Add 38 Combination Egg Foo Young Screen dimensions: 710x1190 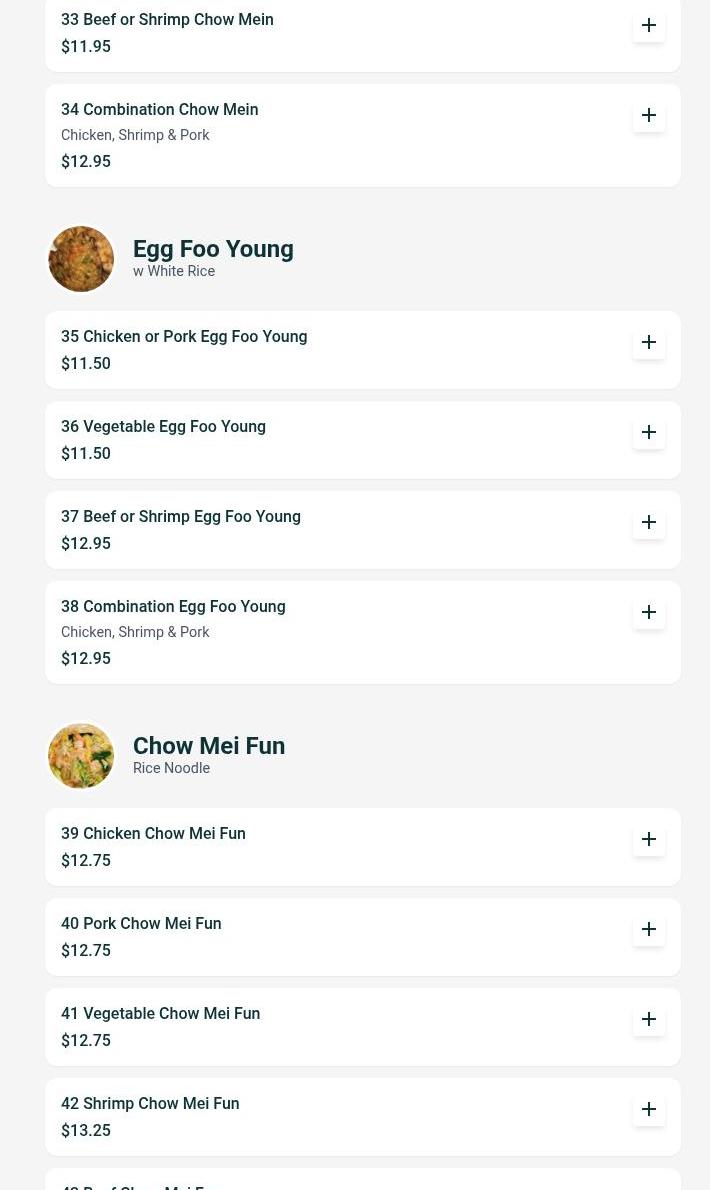pos(649,612)
